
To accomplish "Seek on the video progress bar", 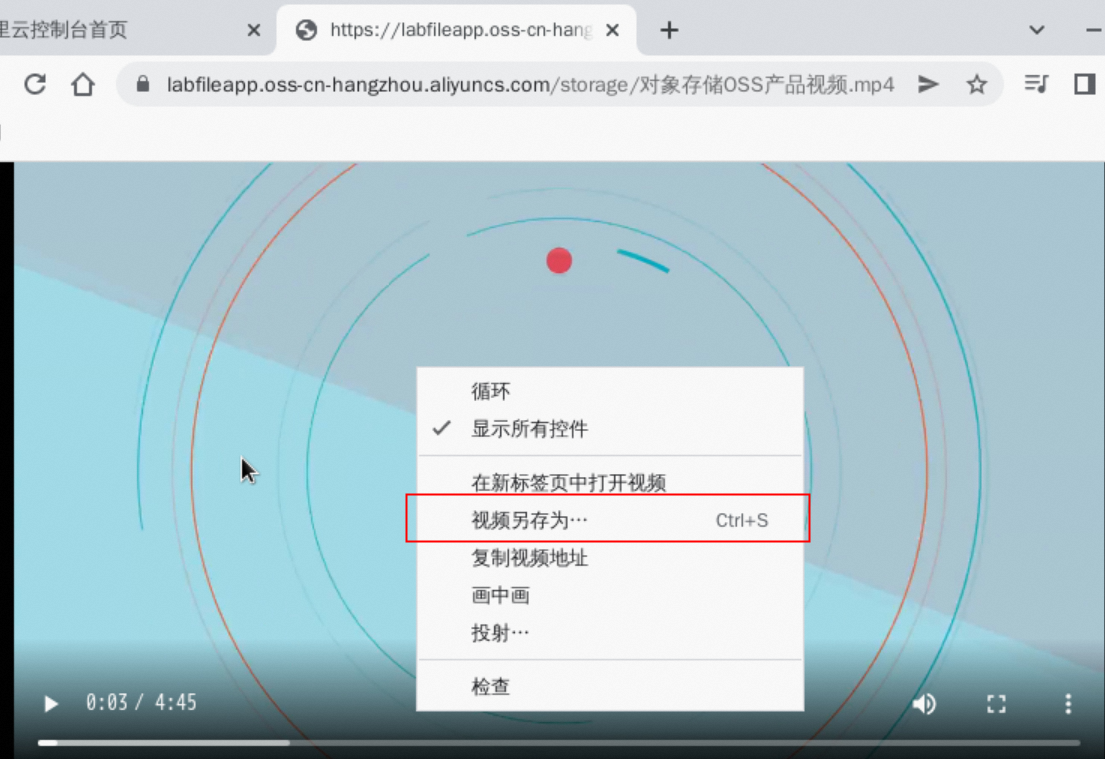I will pos(558,742).
